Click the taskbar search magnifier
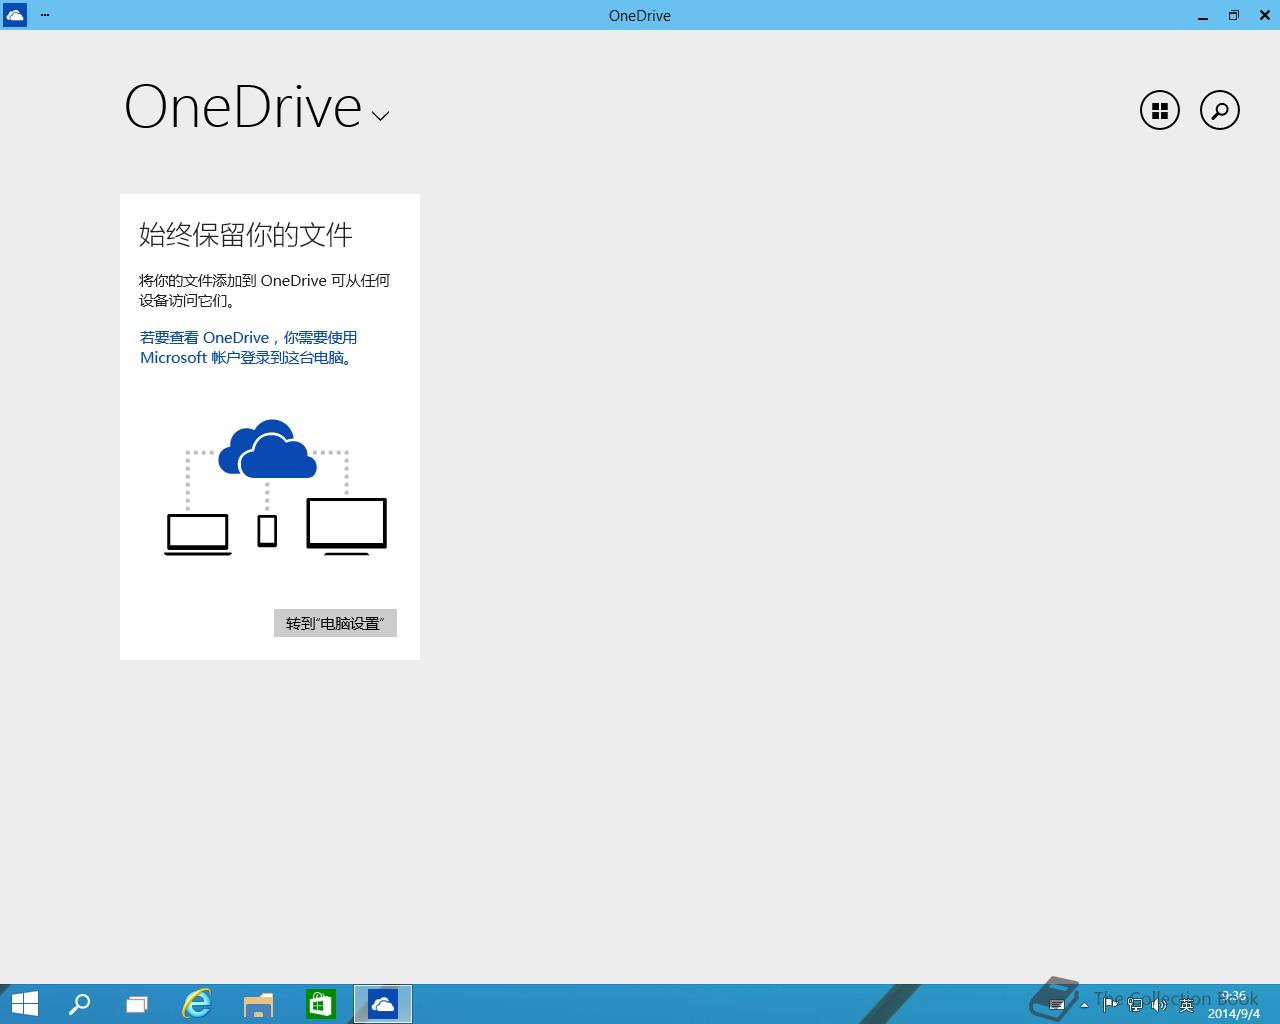This screenshot has width=1280, height=1024. (x=79, y=1004)
